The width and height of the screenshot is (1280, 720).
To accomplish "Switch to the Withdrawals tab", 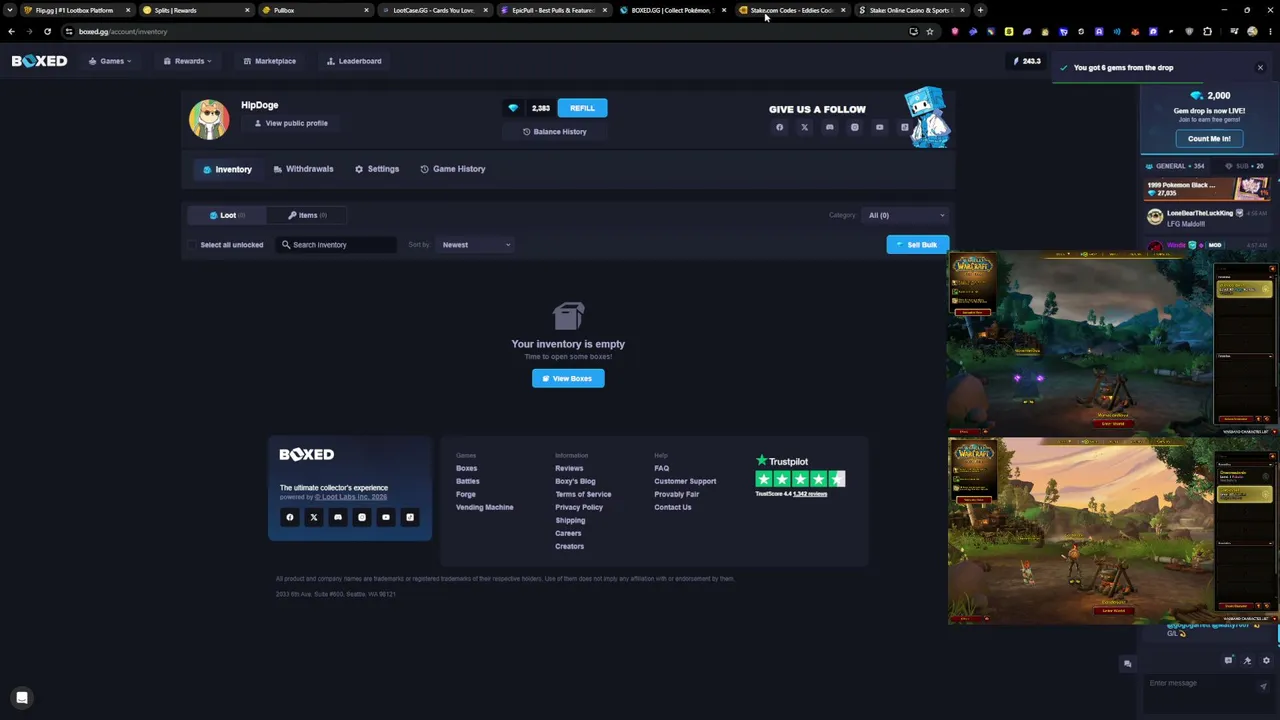I will [x=303, y=169].
